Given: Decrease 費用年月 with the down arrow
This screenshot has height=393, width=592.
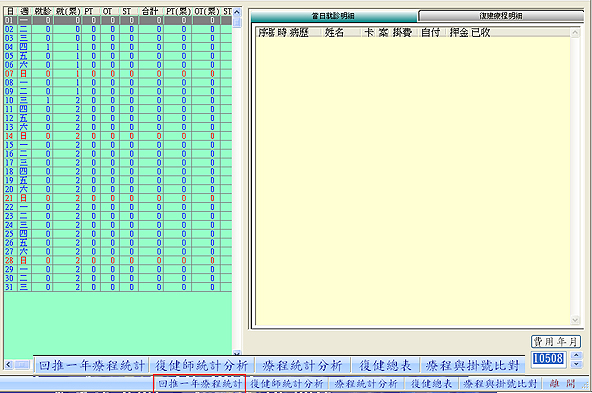Looking at the screenshot, I should click(x=576, y=364).
